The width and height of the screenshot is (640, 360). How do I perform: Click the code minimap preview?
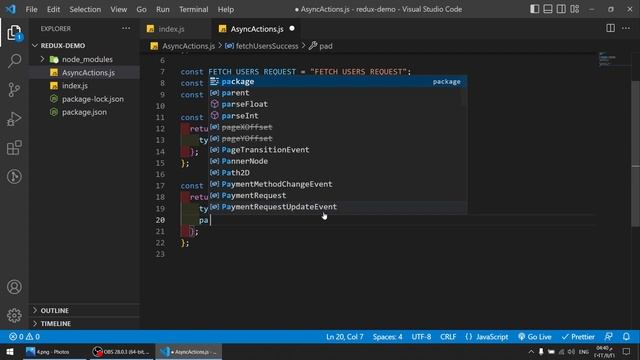point(608,59)
